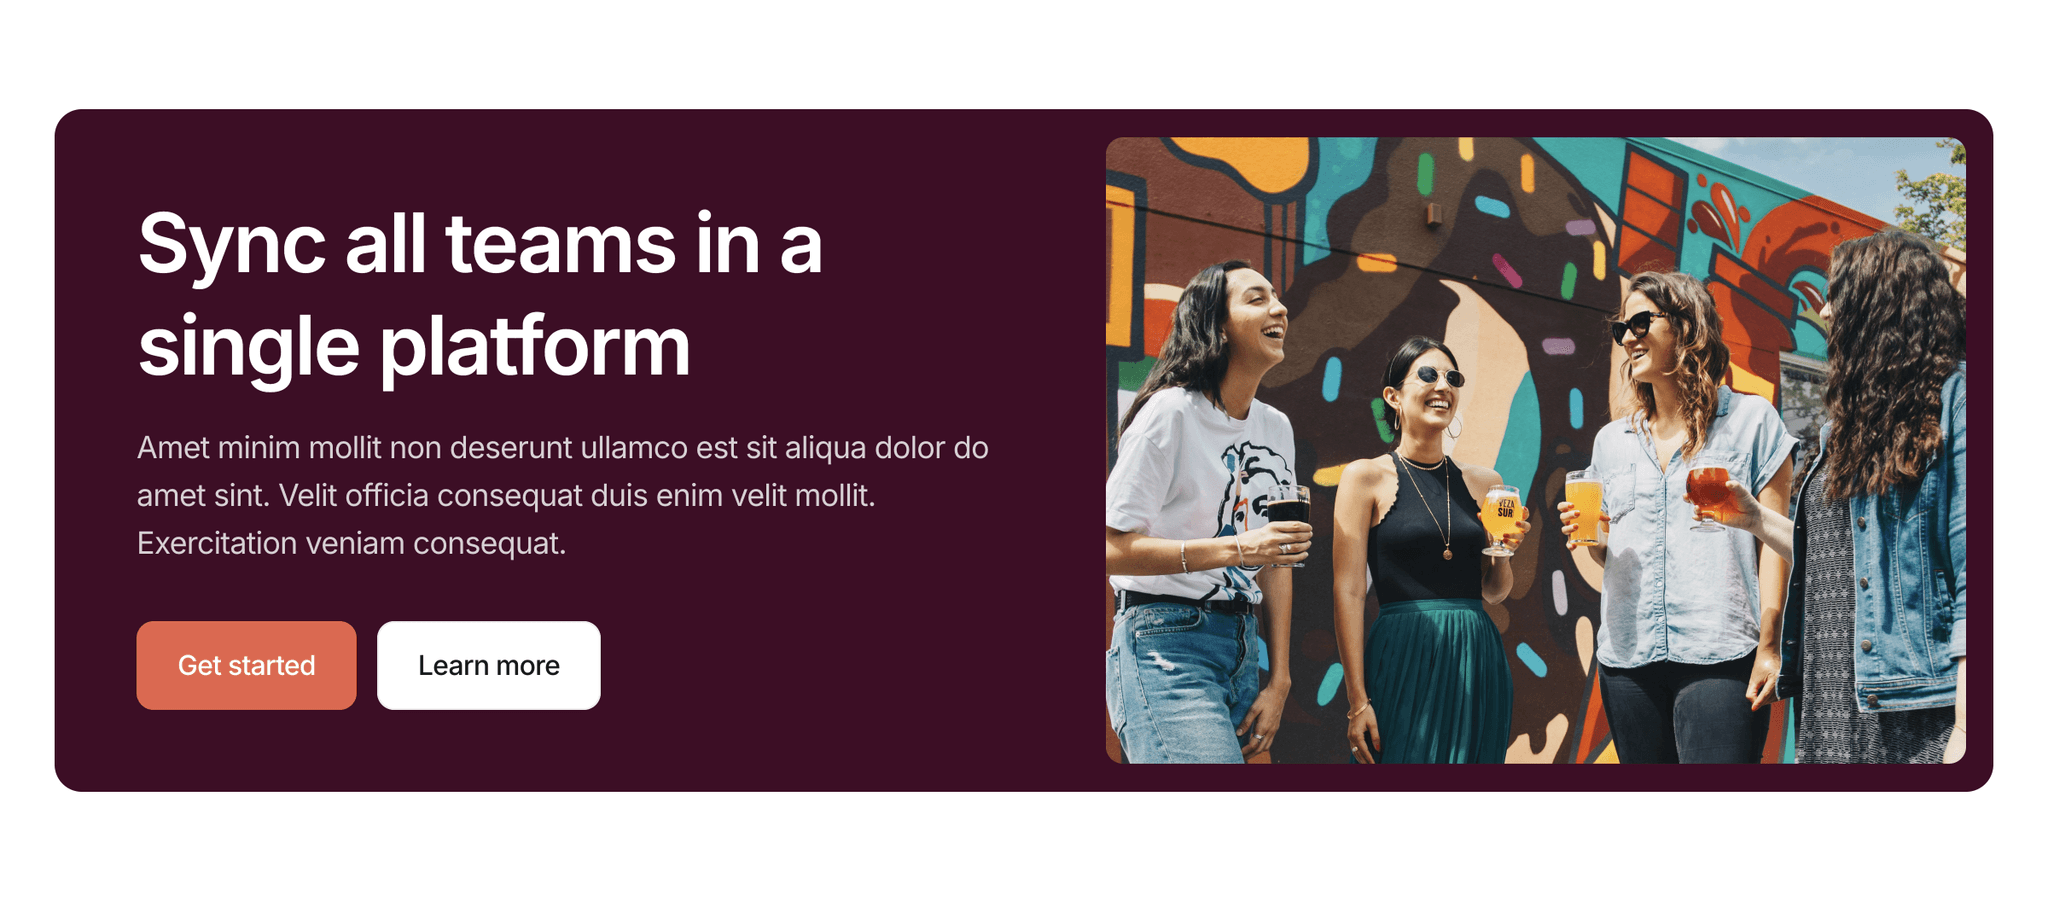Select the "Sync all teams" heading line
The width and height of the screenshot is (2048, 901).
click(480, 245)
